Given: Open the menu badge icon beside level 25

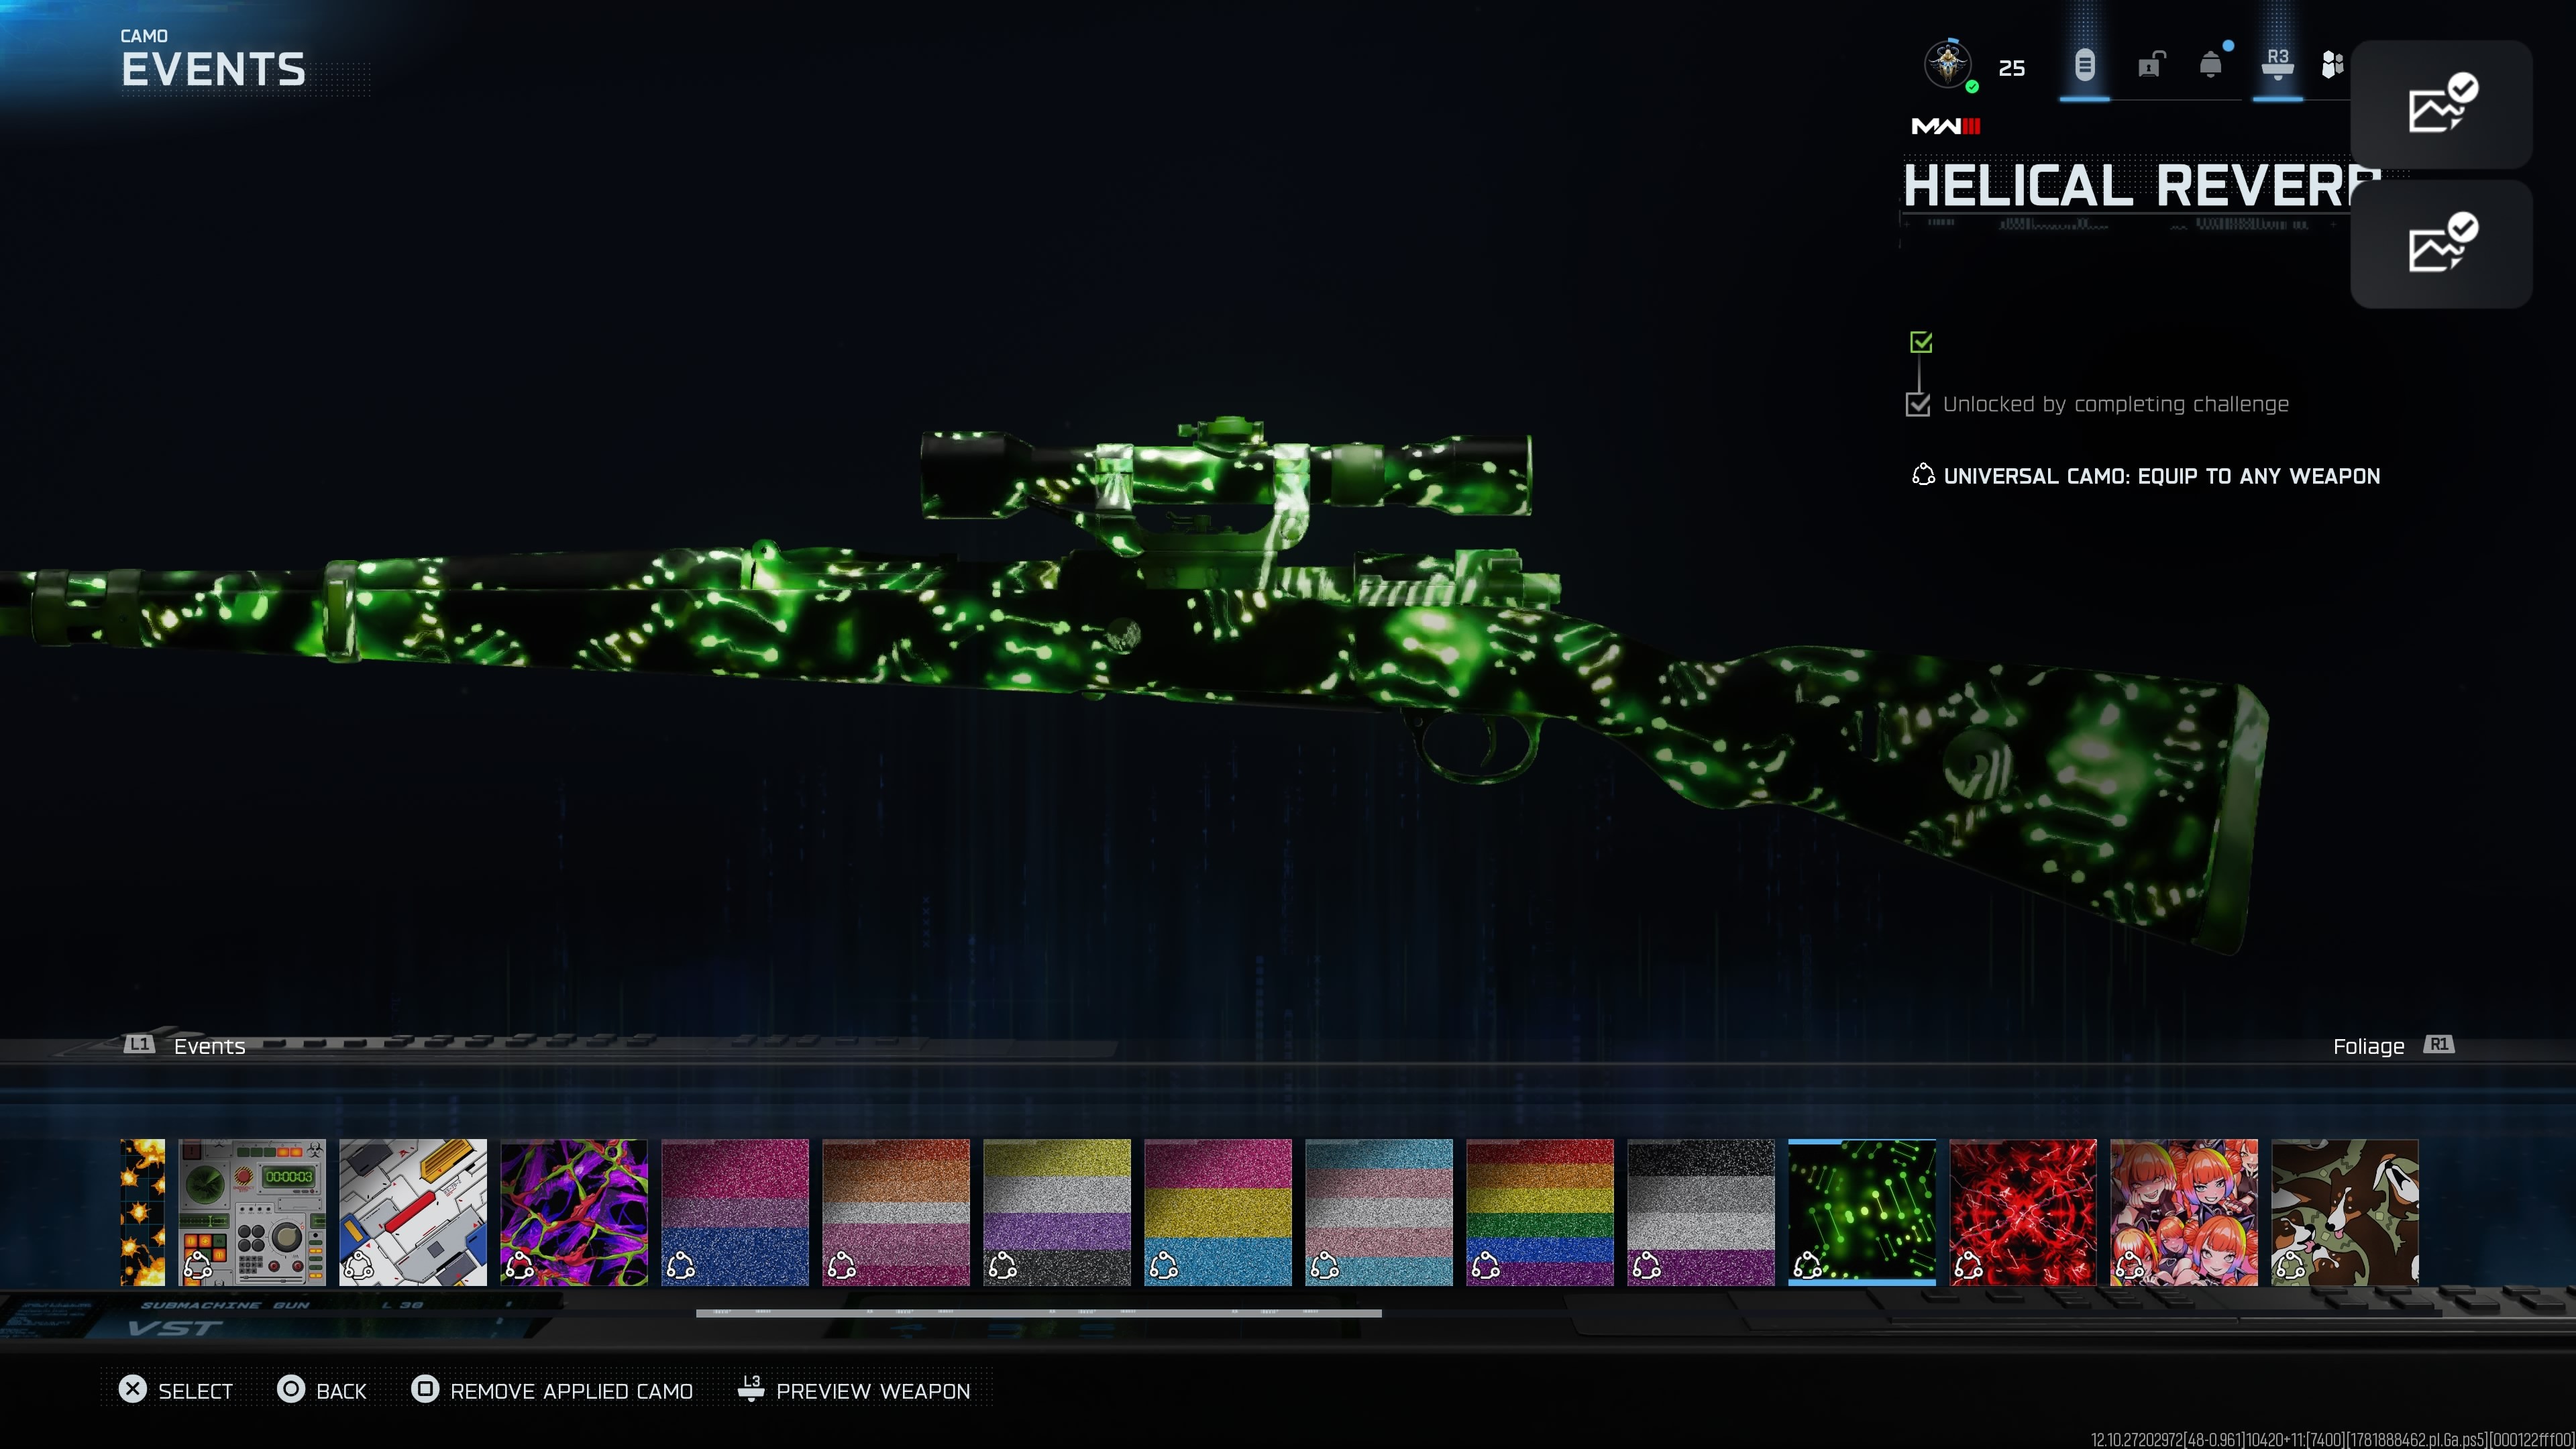Looking at the screenshot, I should 2084,66.
